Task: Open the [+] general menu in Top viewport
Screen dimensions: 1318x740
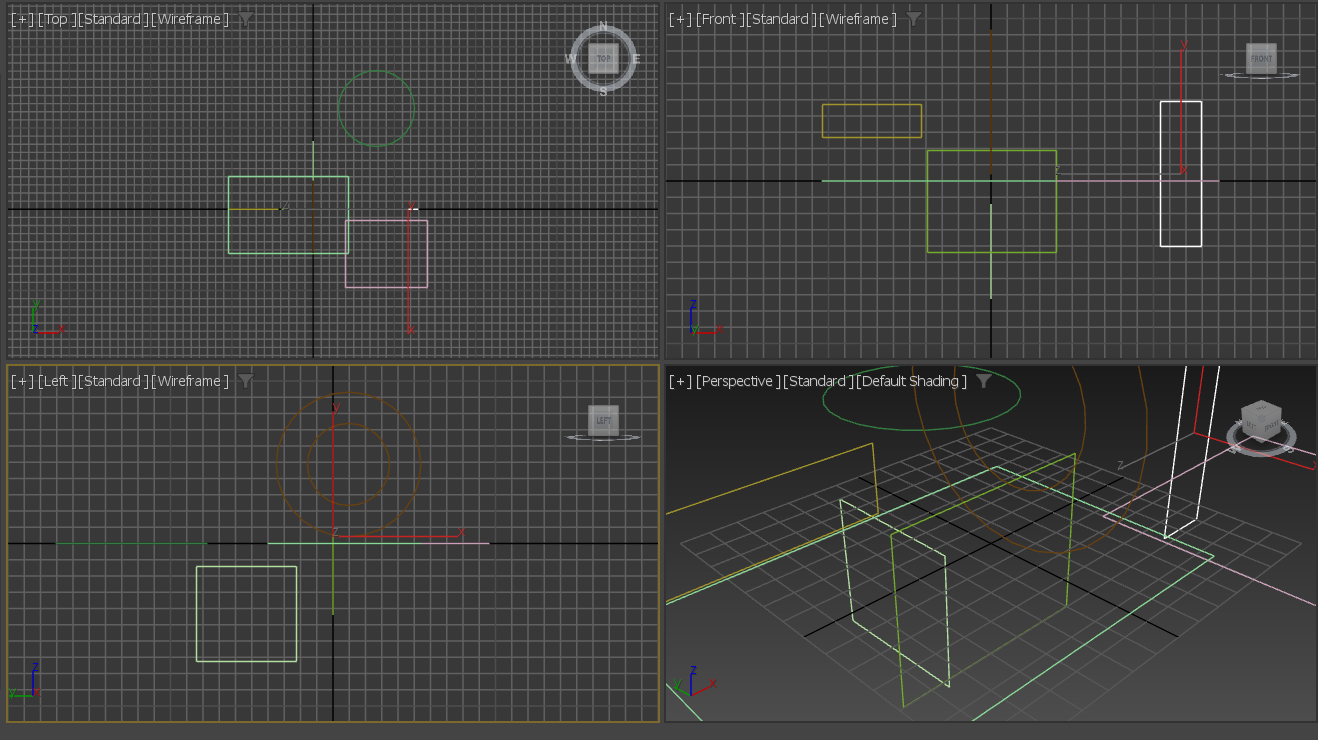Action: pos(22,19)
